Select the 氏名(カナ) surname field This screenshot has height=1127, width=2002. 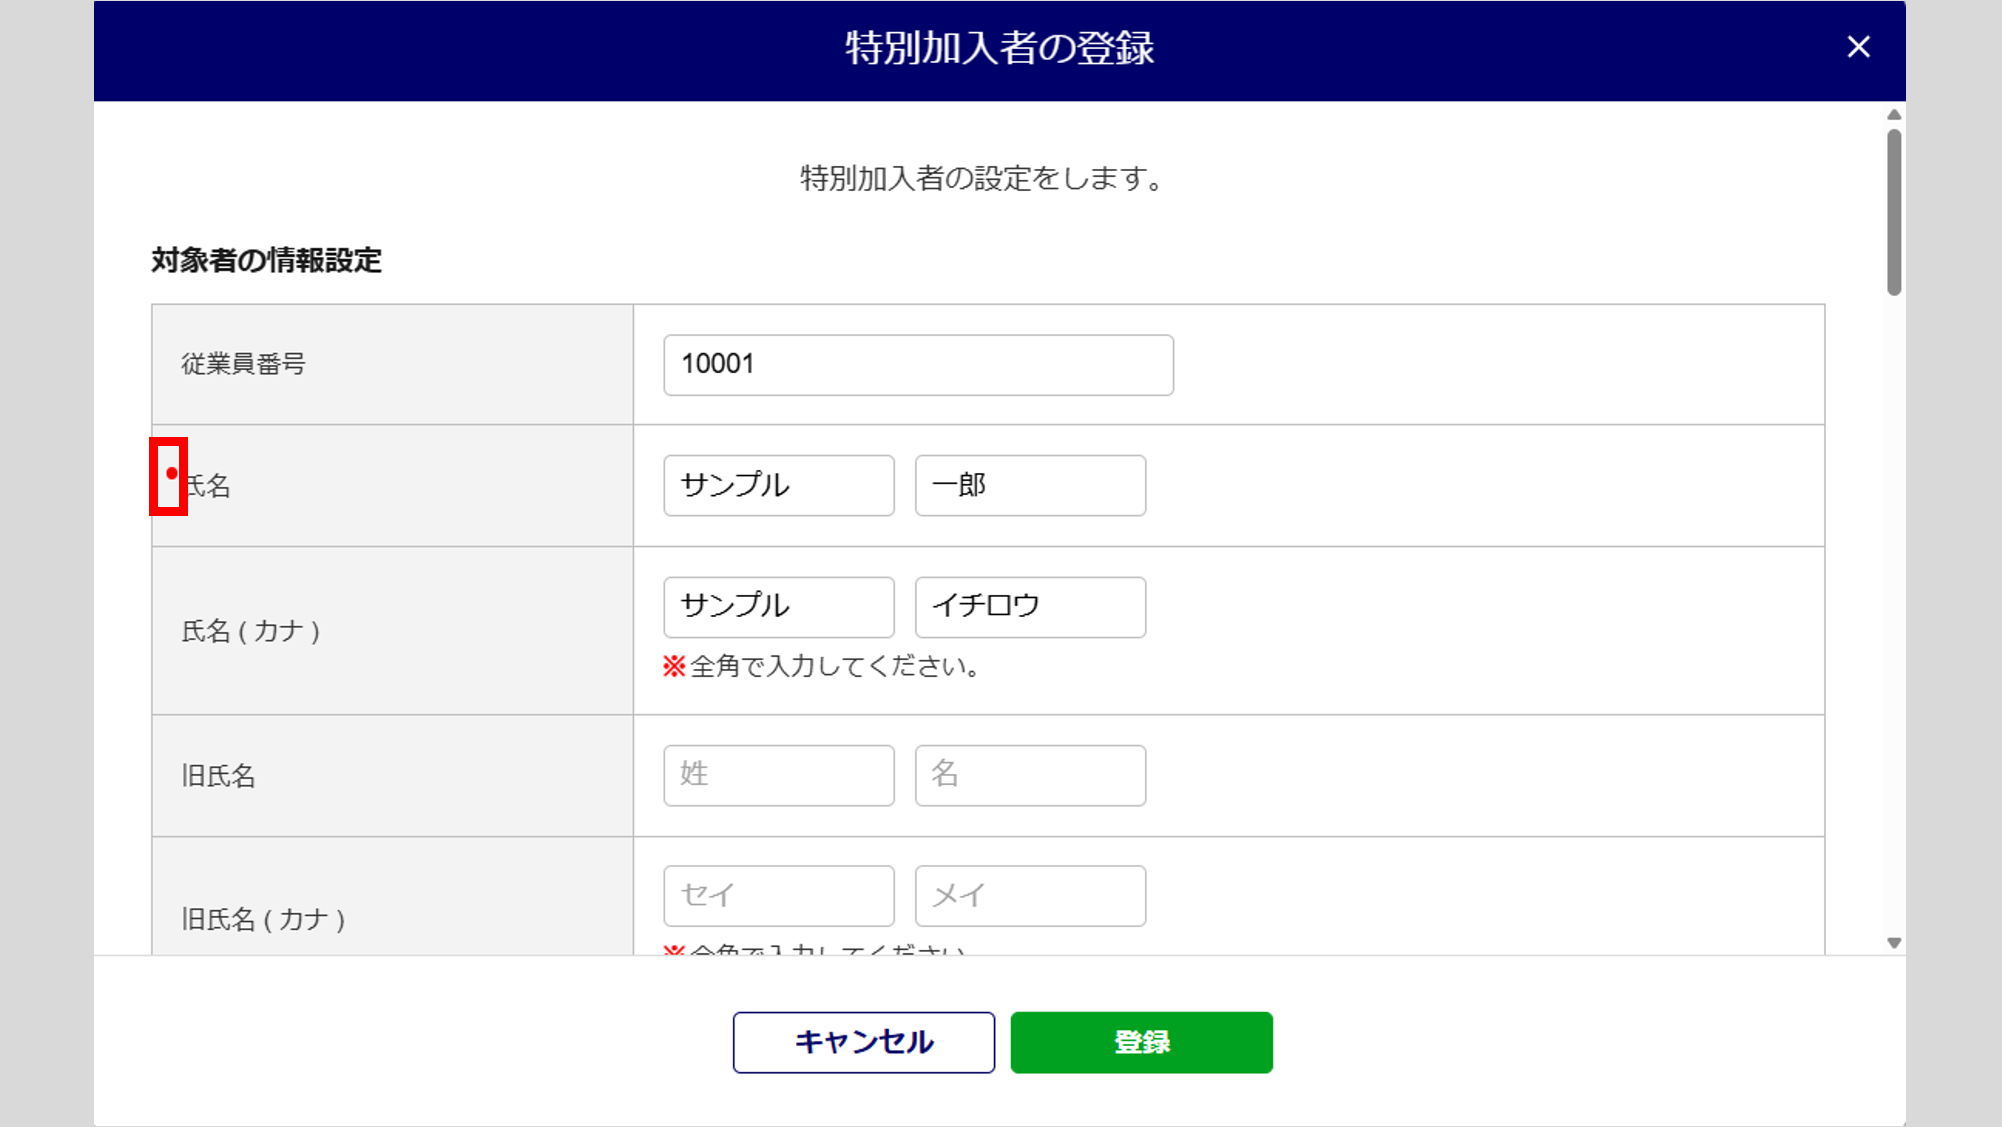click(778, 607)
